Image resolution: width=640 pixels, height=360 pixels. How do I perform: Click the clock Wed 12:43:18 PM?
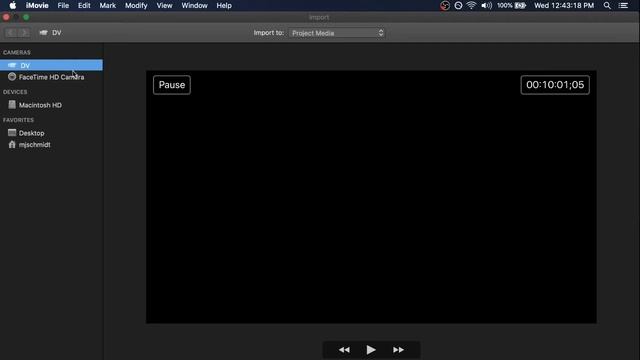point(564,6)
